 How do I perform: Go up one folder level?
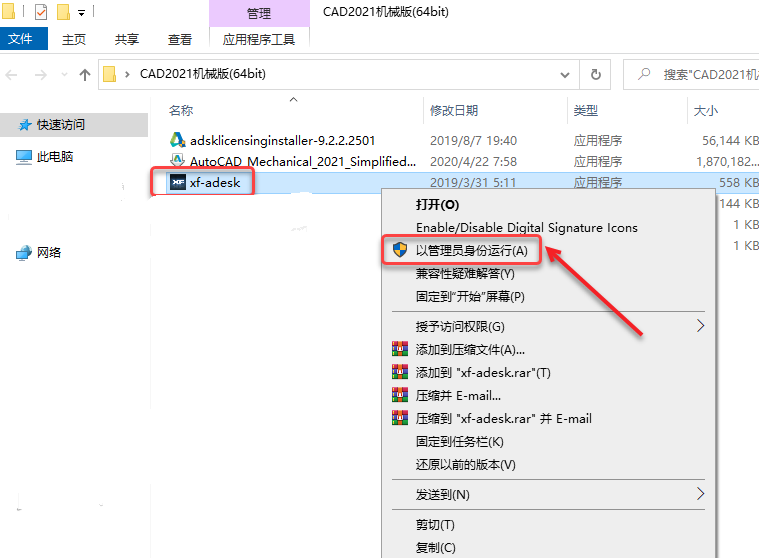click(85, 75)
